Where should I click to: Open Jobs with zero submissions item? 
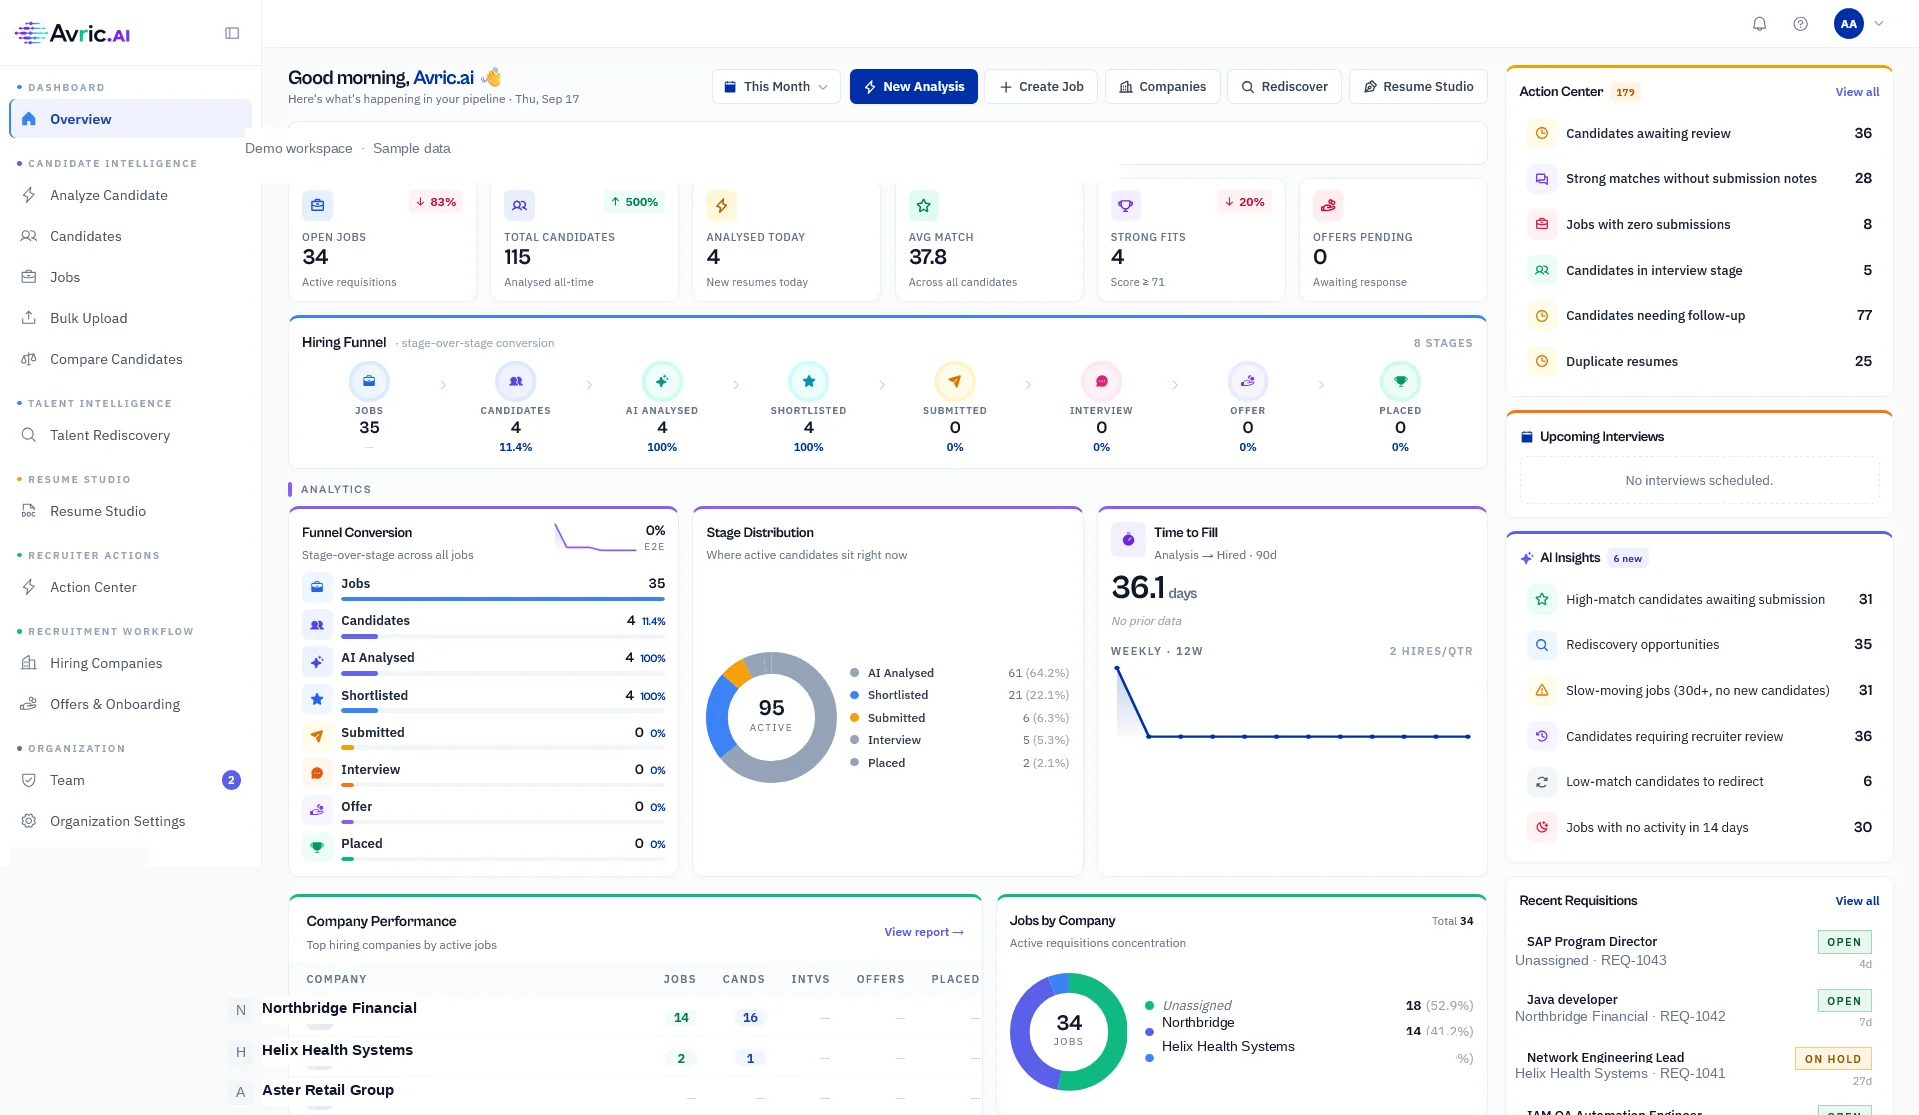[x=1699, y=224]
